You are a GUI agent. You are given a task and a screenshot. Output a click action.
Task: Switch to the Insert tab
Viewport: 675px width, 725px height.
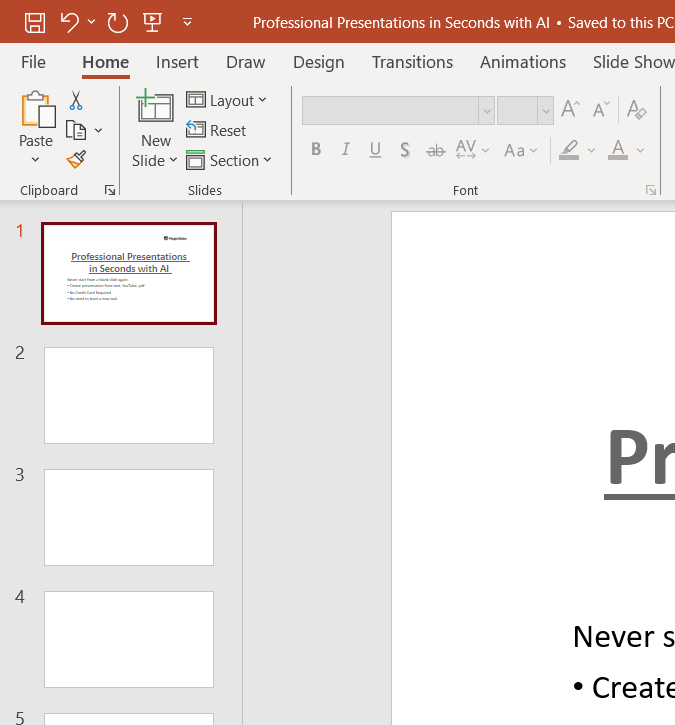tap(177, 62)
